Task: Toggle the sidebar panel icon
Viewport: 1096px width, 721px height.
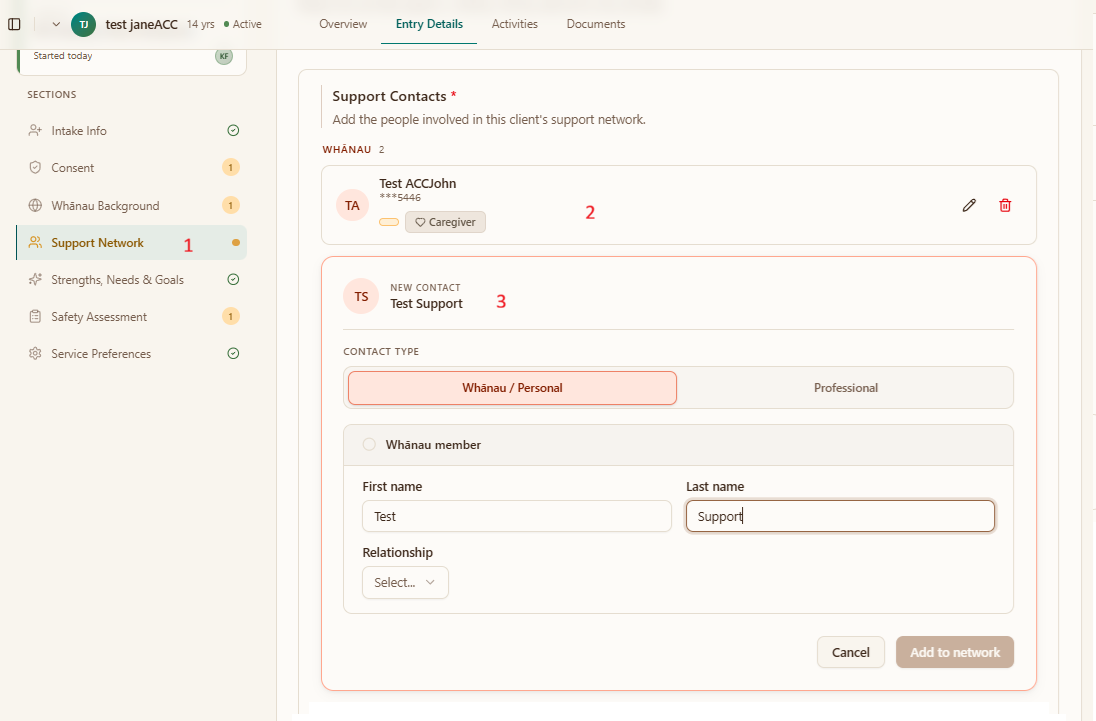Action: coord(14,24)
